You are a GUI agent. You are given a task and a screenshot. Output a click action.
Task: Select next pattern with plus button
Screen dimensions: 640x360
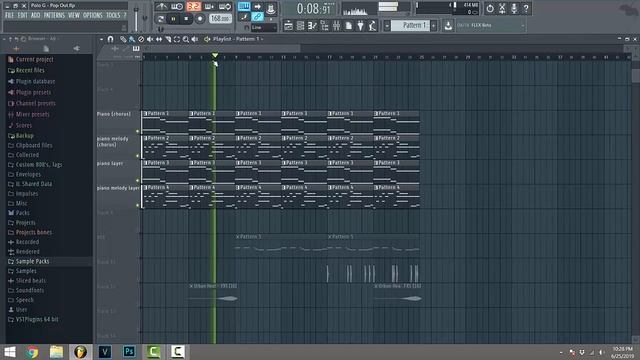pos(433,26)
